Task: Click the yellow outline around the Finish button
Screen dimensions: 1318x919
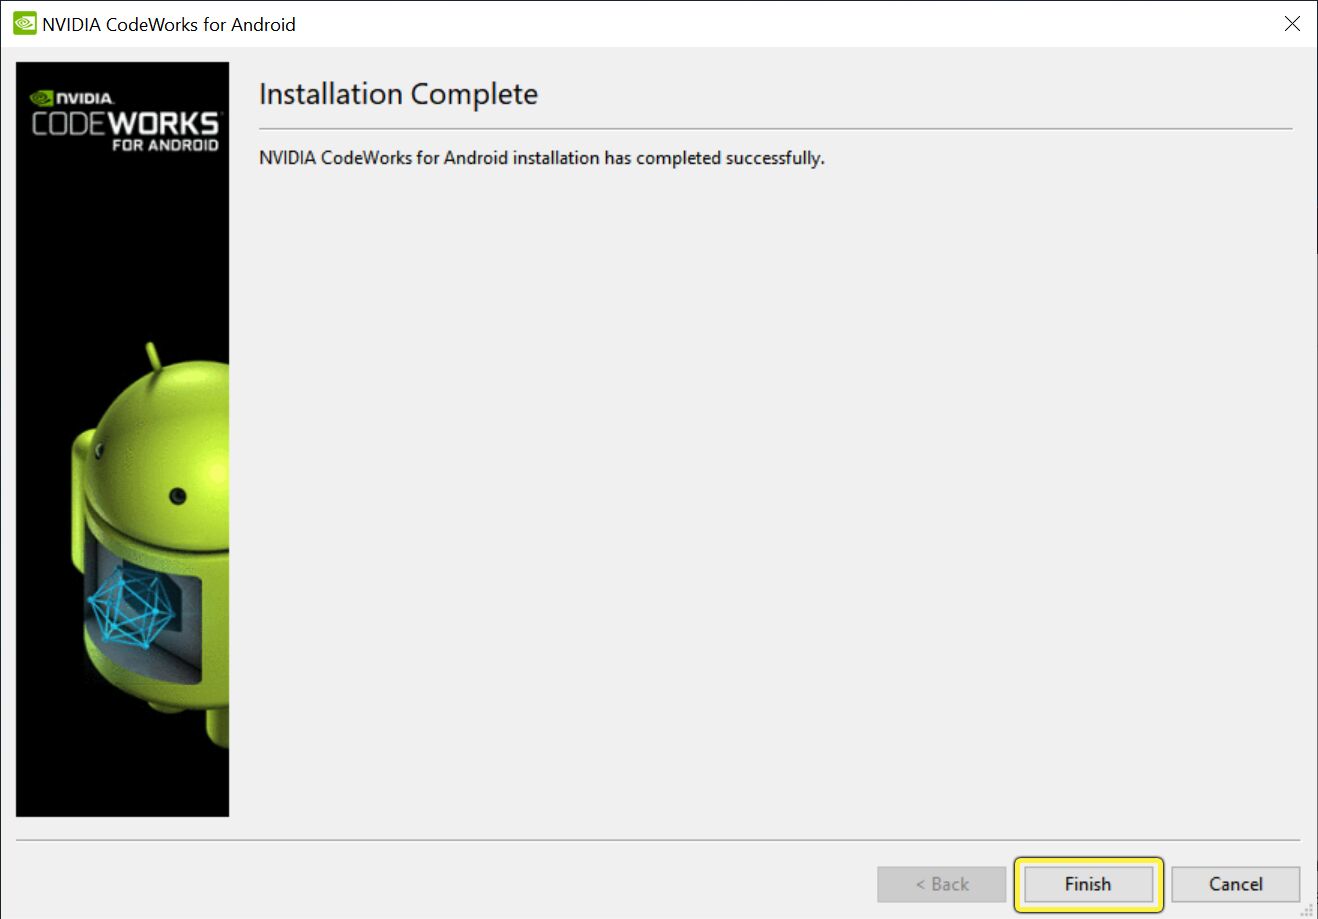Action: tap(1088, 860)
